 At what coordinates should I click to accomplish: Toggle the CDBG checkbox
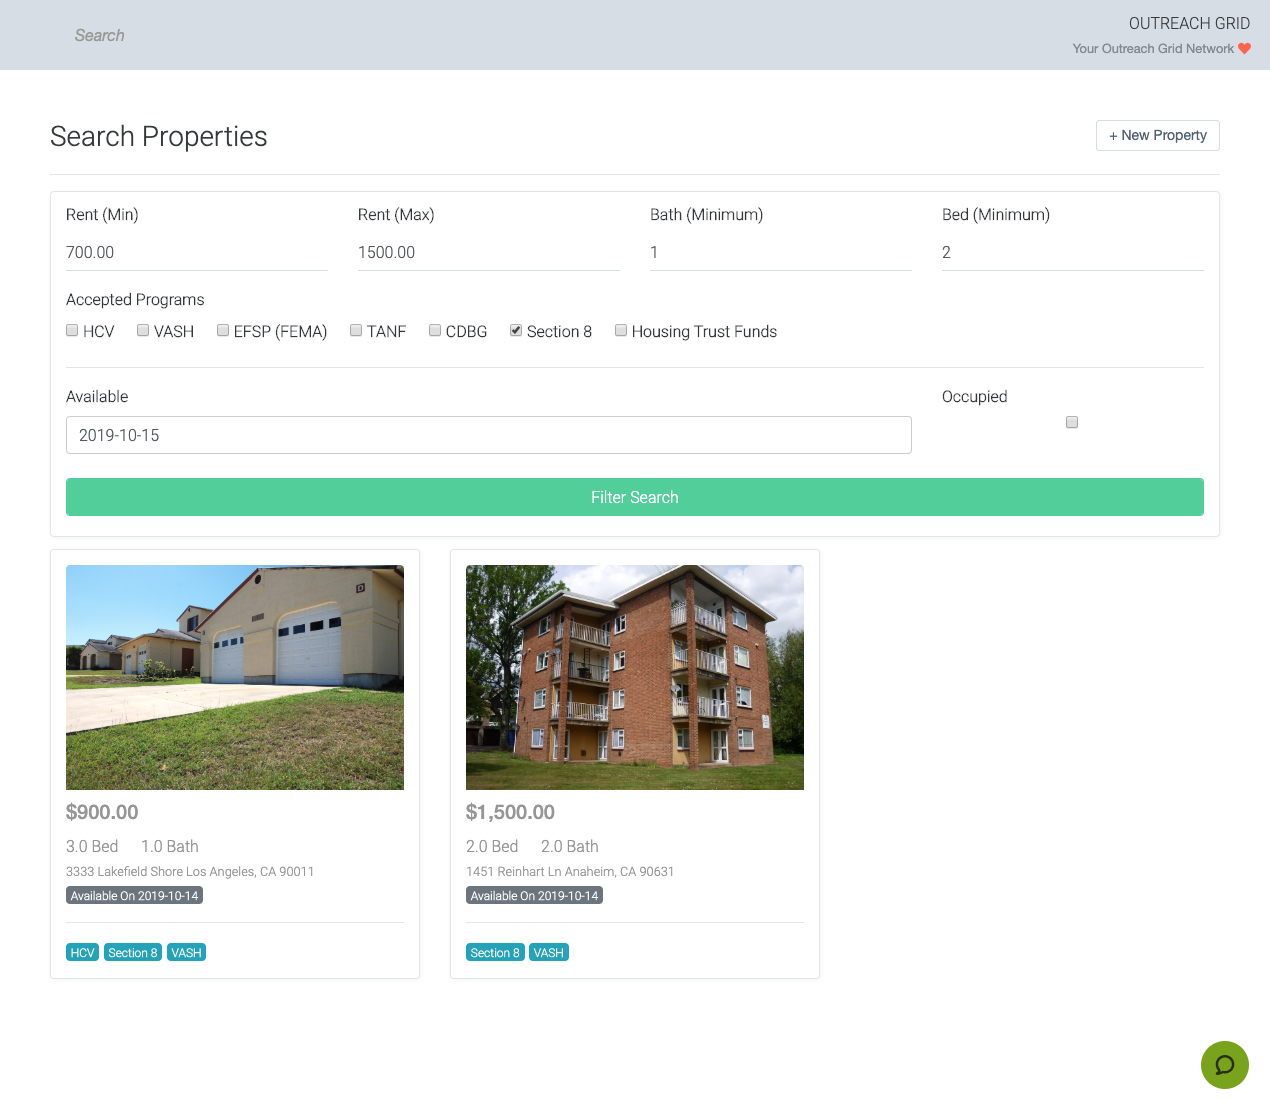[x=435, y=330]
